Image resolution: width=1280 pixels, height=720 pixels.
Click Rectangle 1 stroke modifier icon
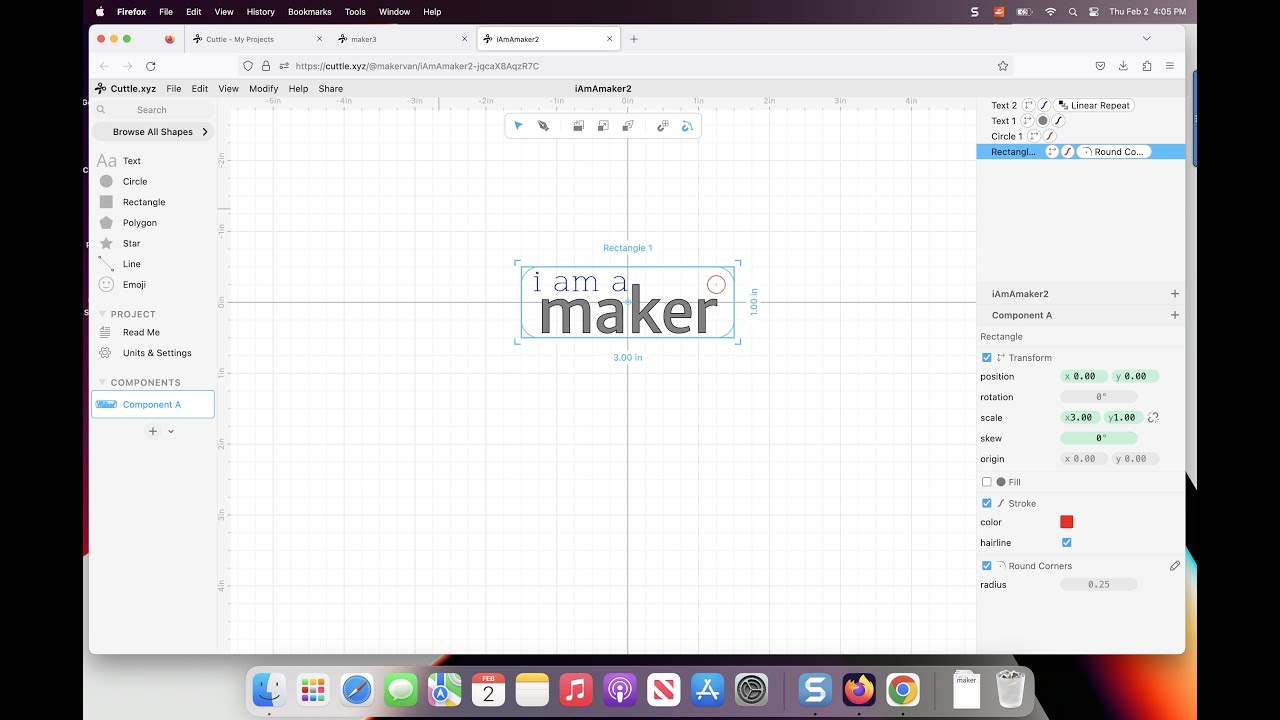click(1067, 152)
